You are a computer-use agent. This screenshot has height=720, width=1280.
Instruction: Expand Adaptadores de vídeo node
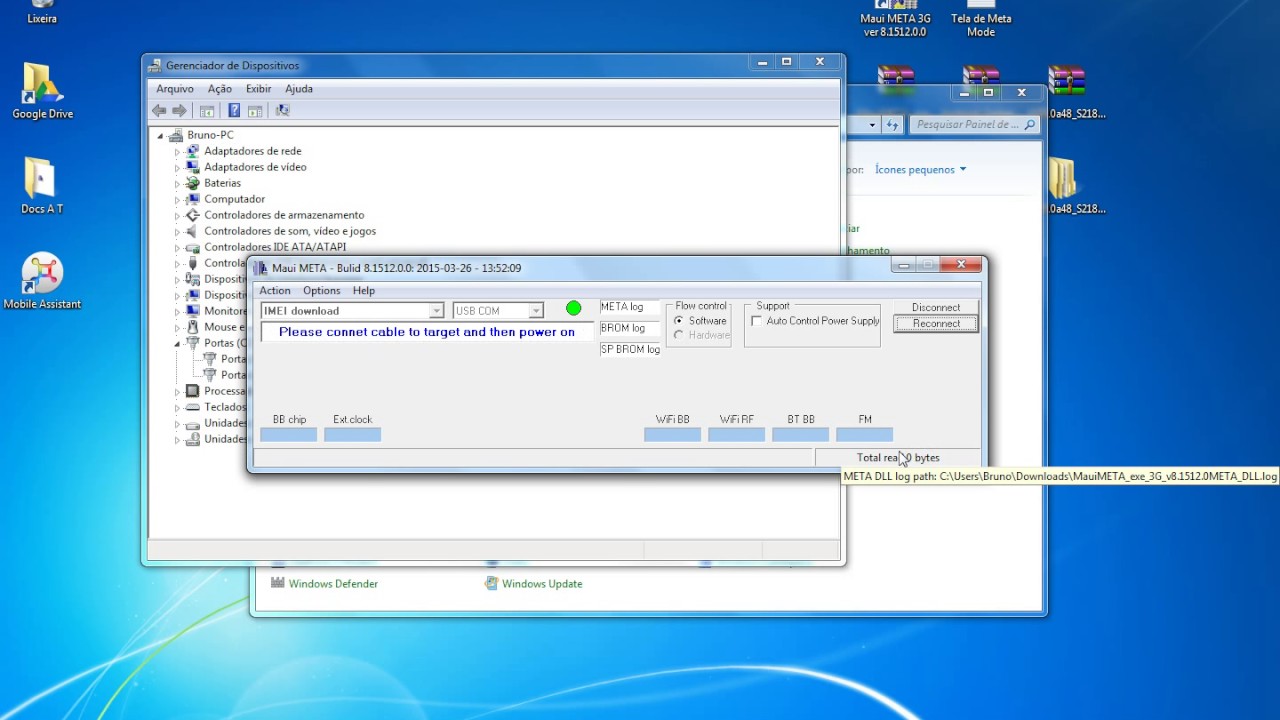178,168
